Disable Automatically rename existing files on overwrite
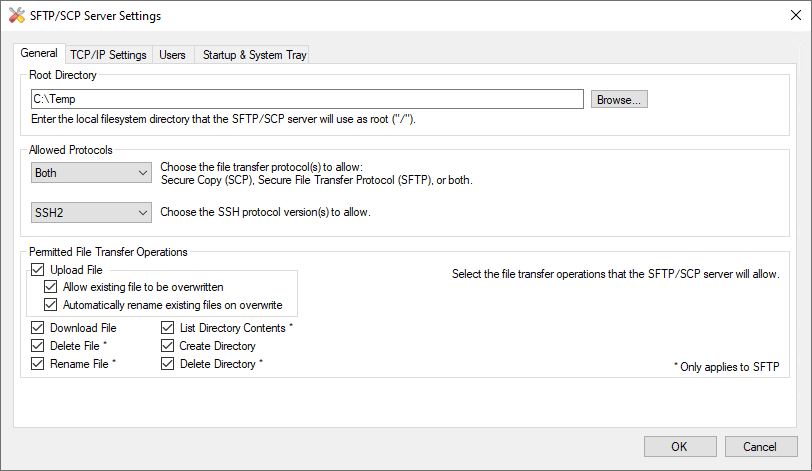This screenshot has height=471, width=812. click(x=51, y=305)
